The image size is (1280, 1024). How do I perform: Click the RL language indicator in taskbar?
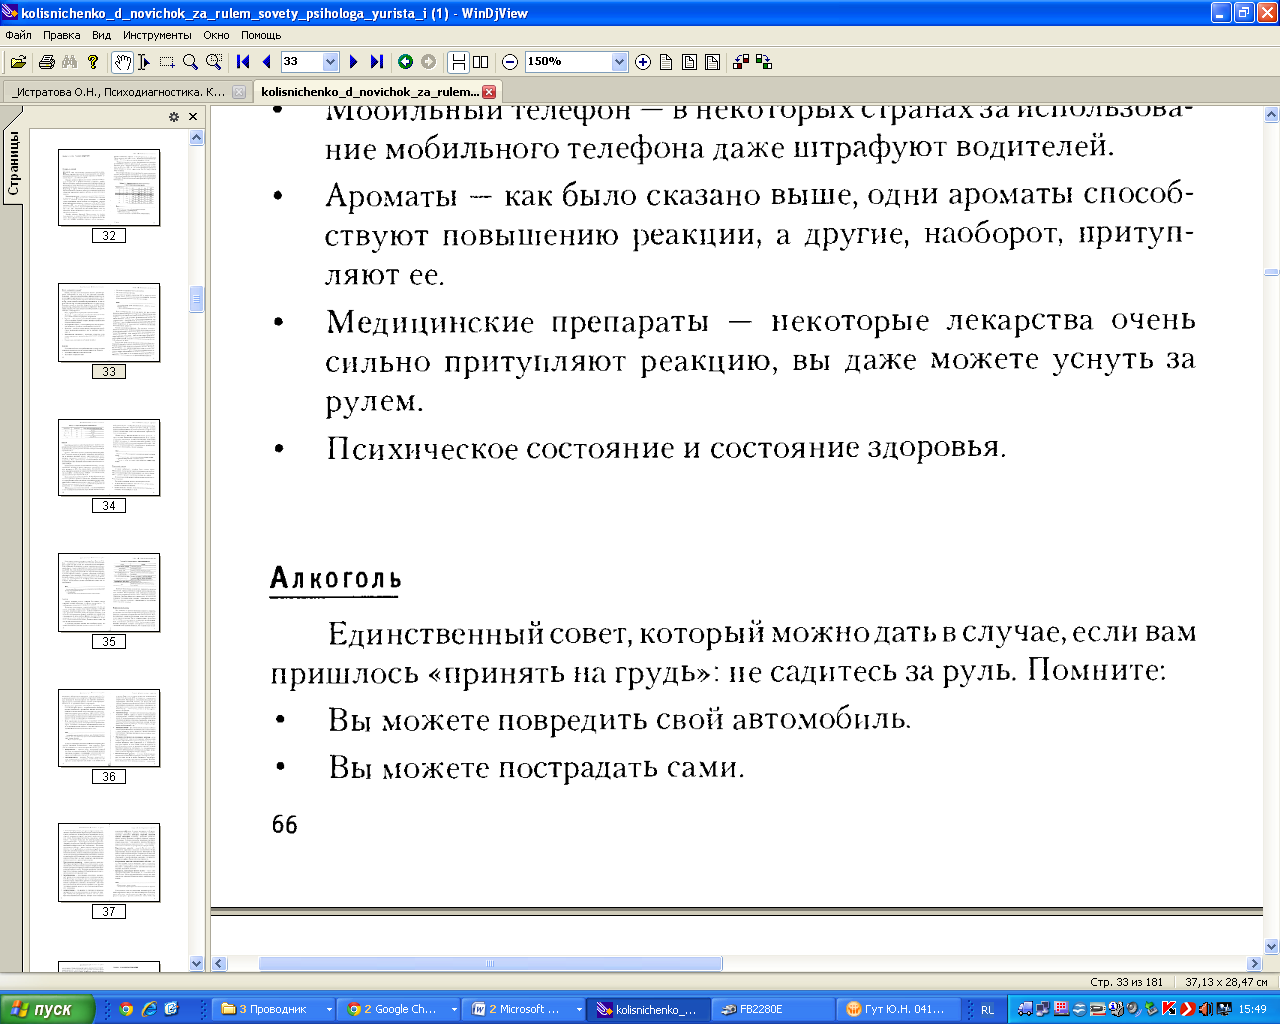click(x=987, y=1010)
